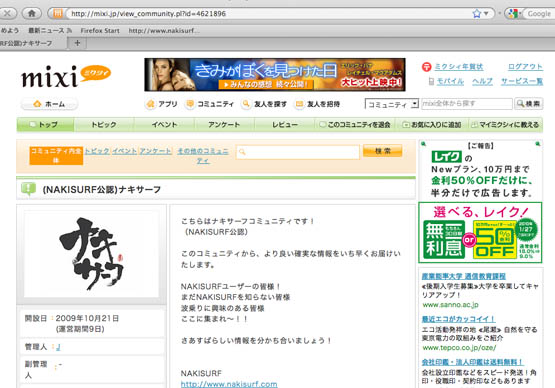The width and height of the screenshot is (555, 388).
Task: Open a new tab with plus button
Action: click(77, 43)
